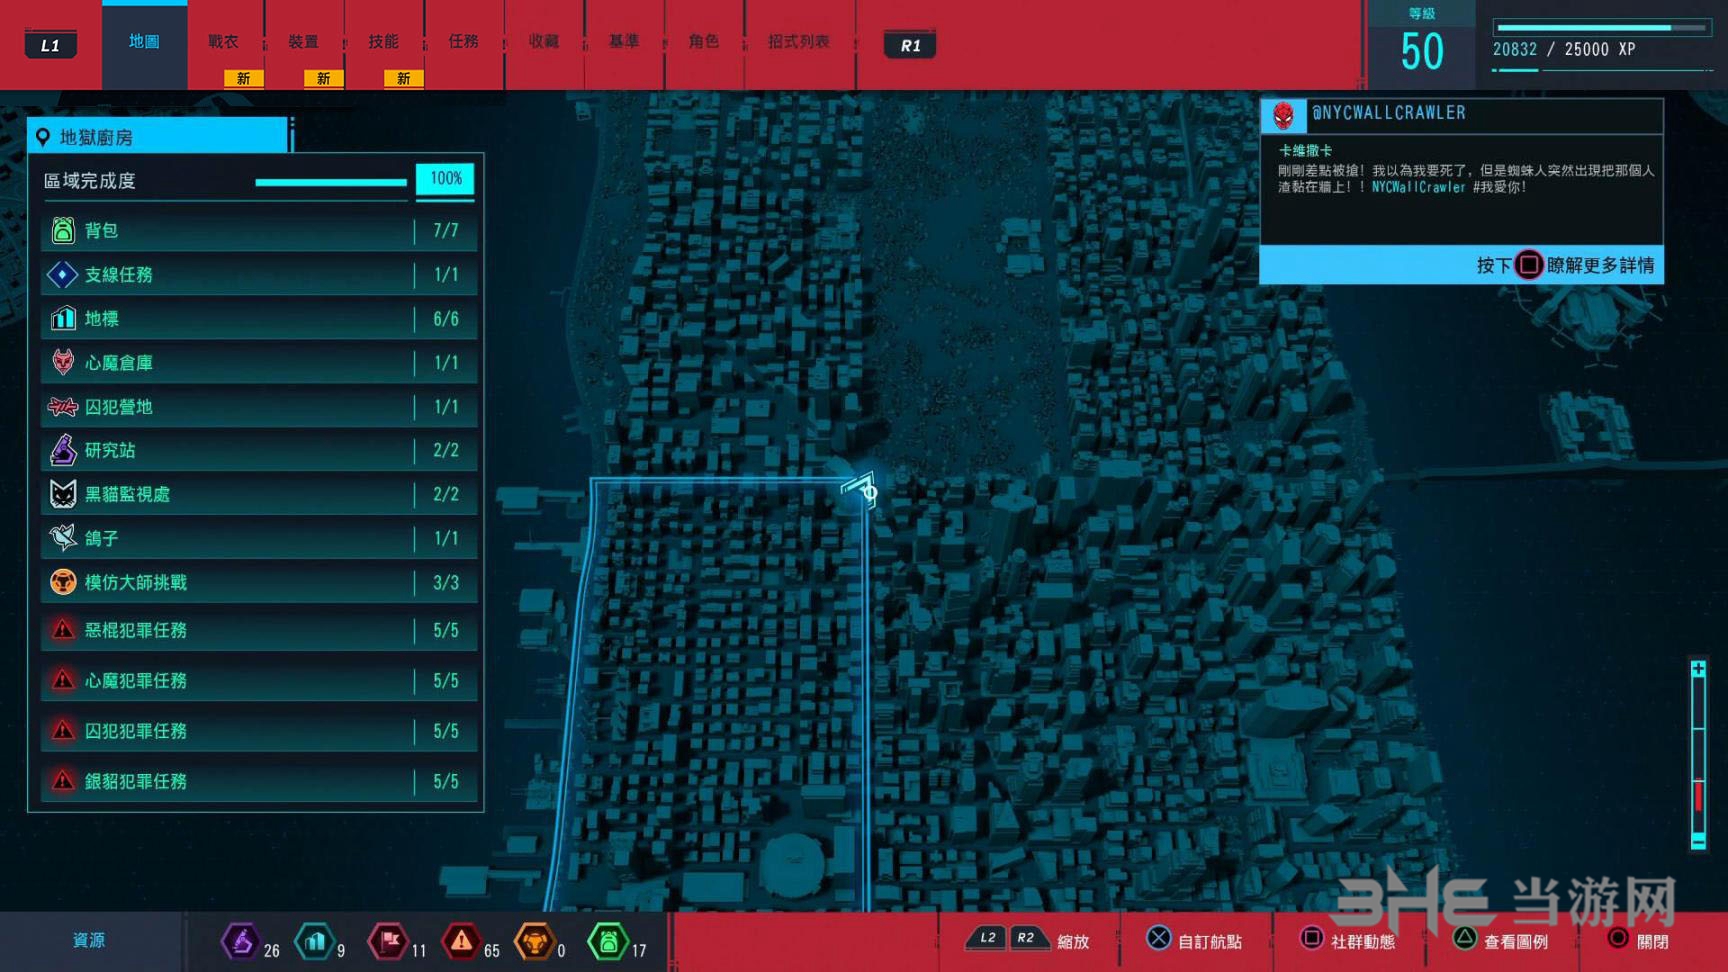Switch to the 戰衣 suits tab
Screen dimensions: 1728x972
(x=224, y=42)
